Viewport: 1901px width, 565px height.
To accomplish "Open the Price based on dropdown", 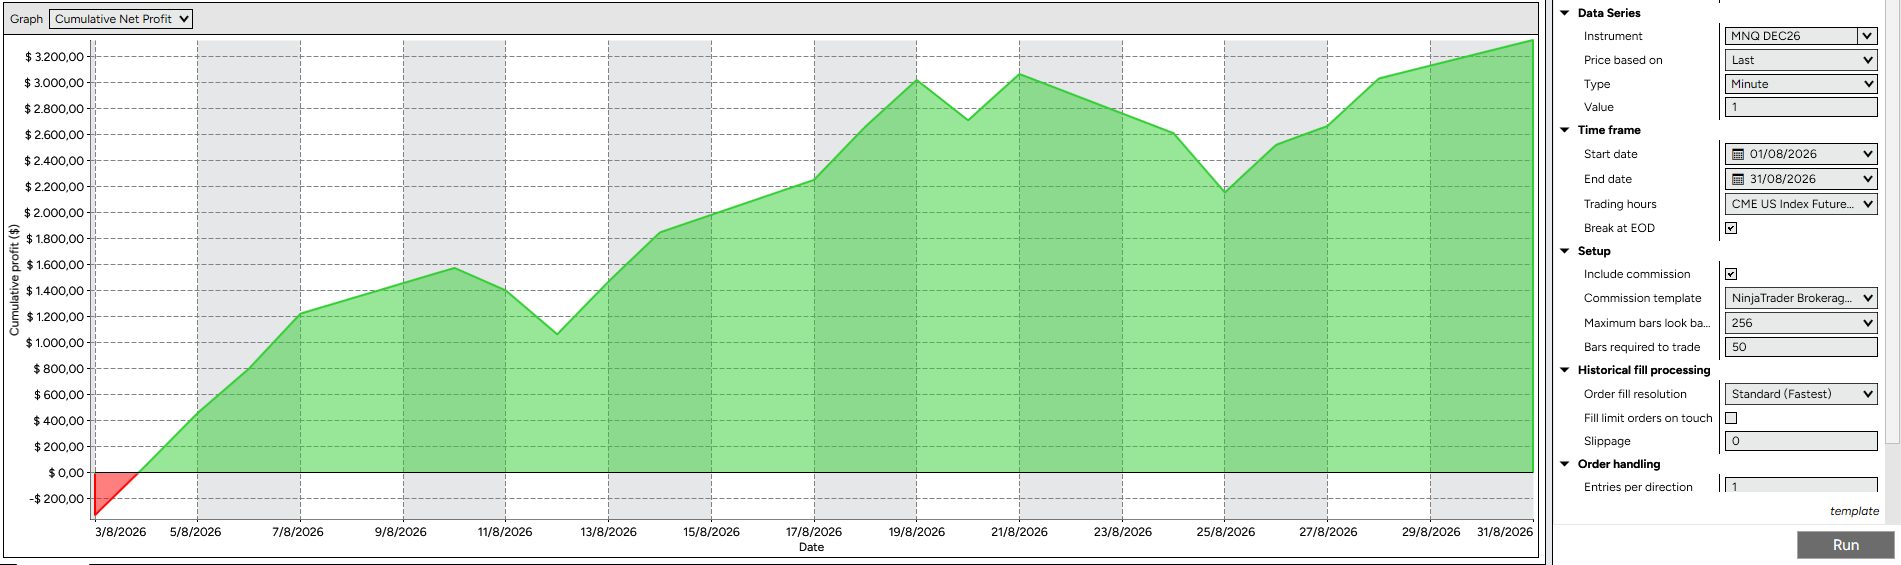I will point(1801,60).
